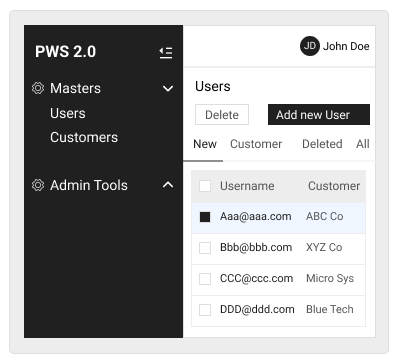Click the gear icon beside Masters
The width and height of the screenshot is (398, 361).
(38, 88)
